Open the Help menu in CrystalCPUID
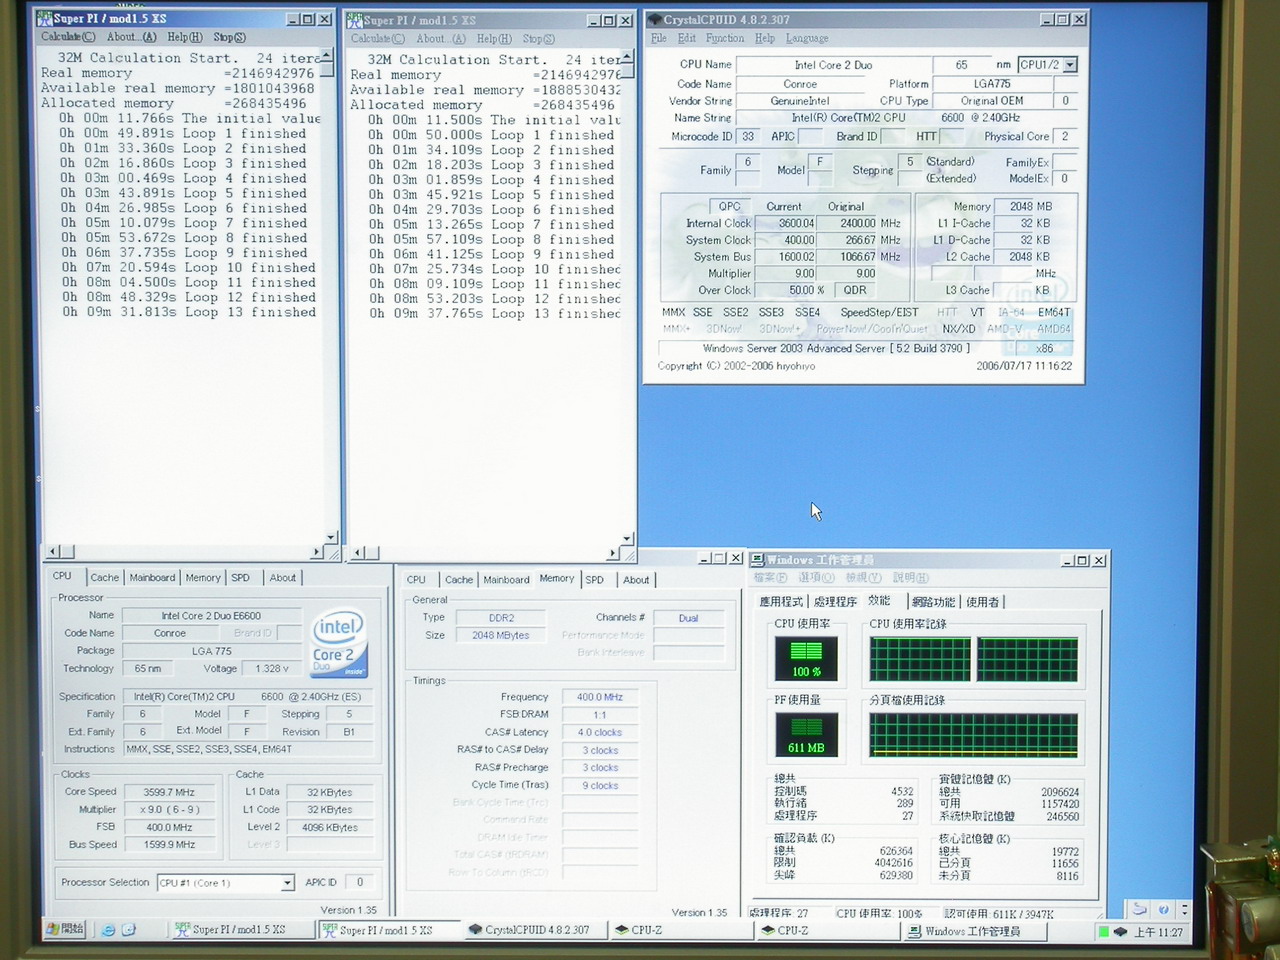Screen dimensions: 1280x960 (765, 39)
